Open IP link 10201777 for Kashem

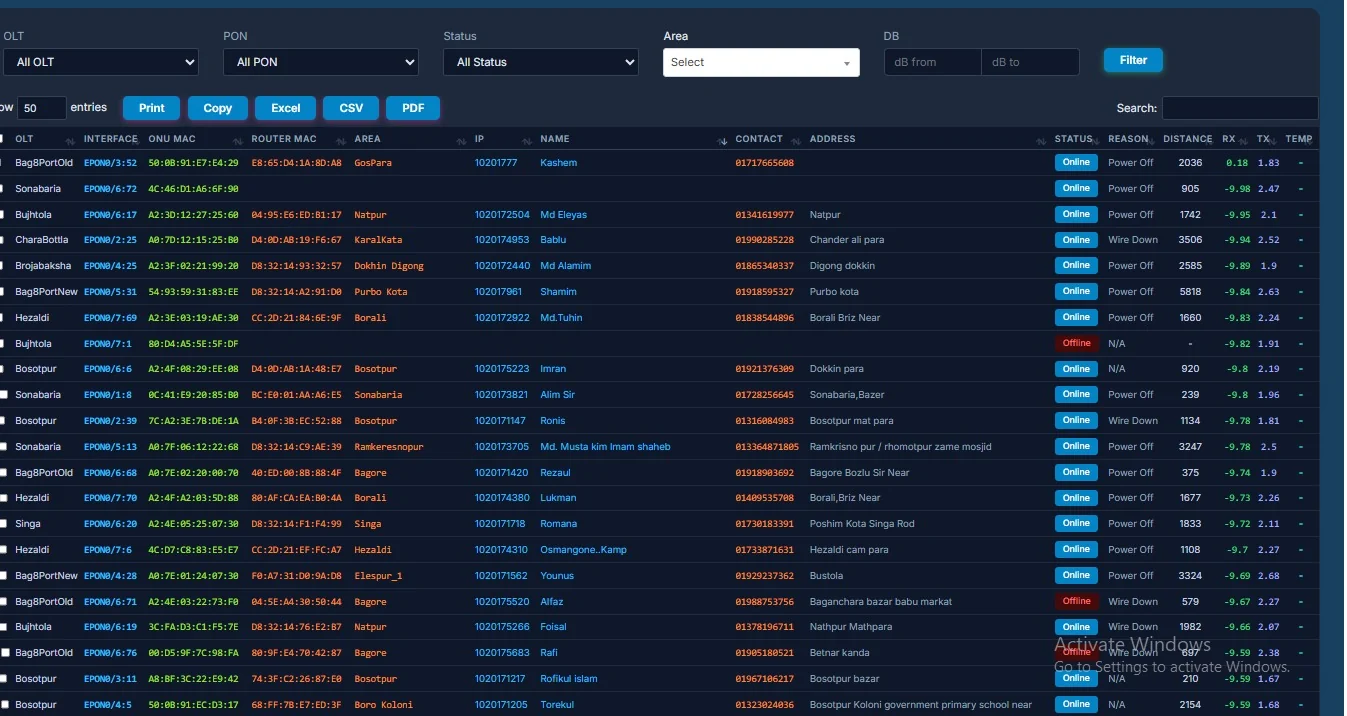coord(496,163)
